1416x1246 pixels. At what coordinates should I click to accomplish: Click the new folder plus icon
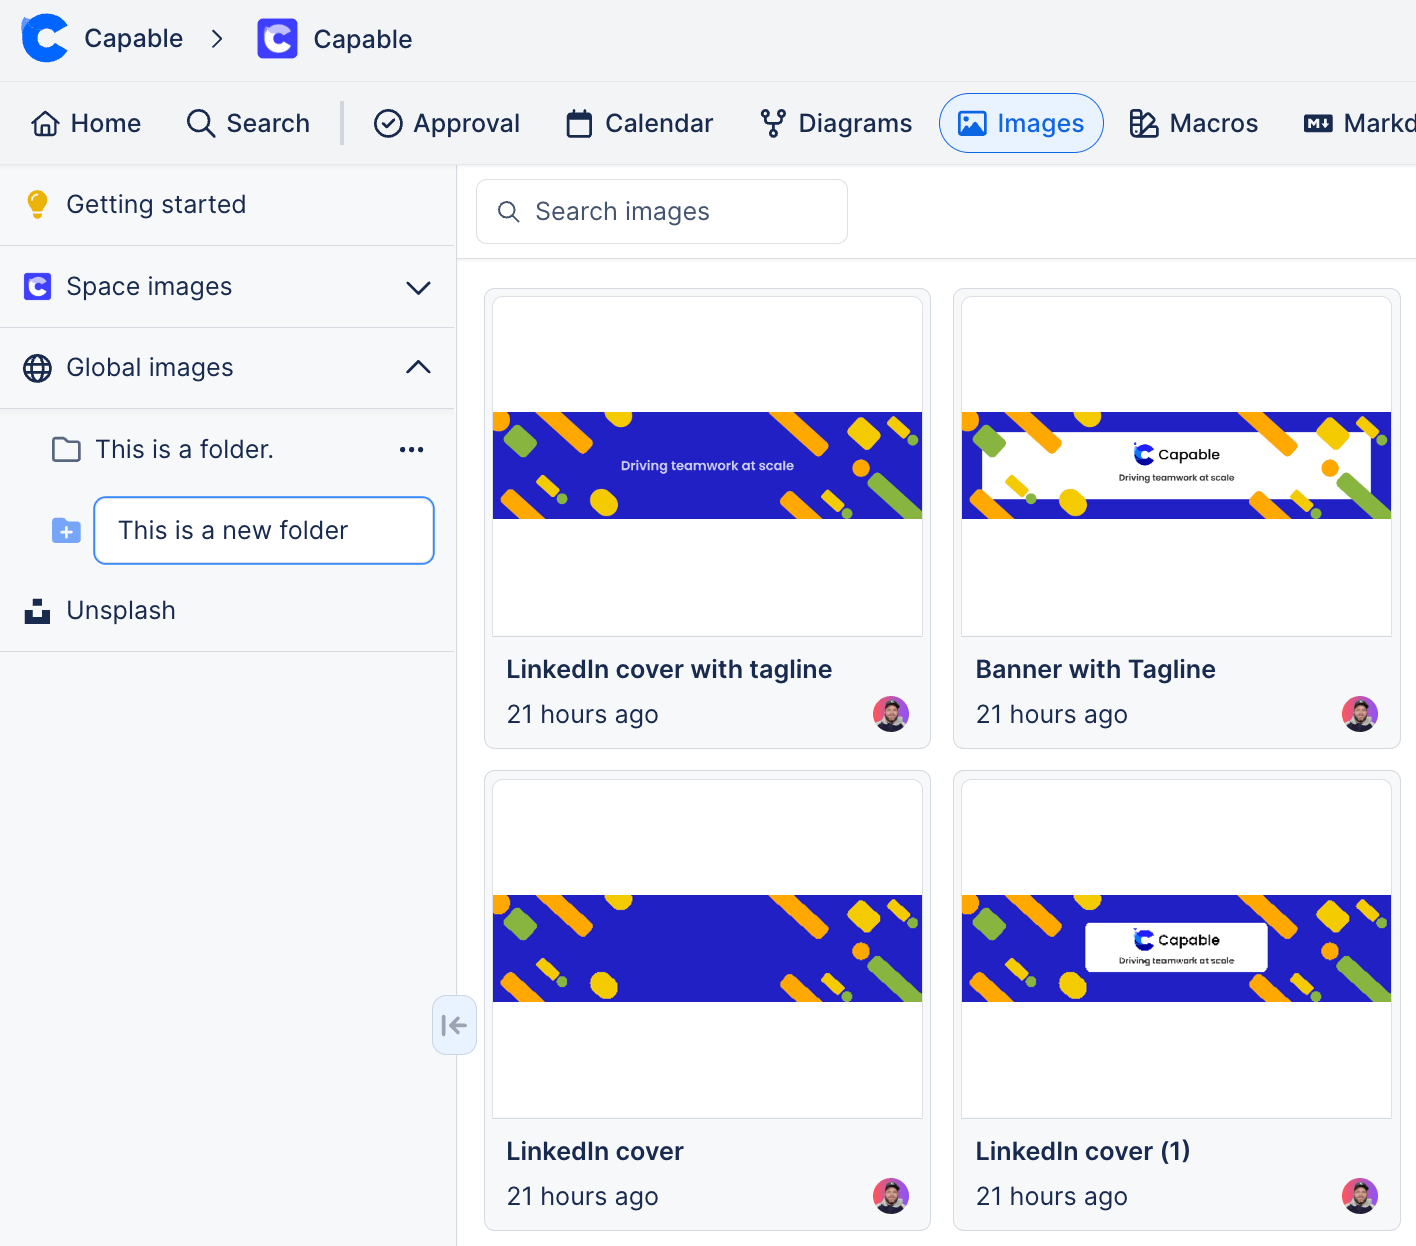pyautogui.click(x=66, y=531)
